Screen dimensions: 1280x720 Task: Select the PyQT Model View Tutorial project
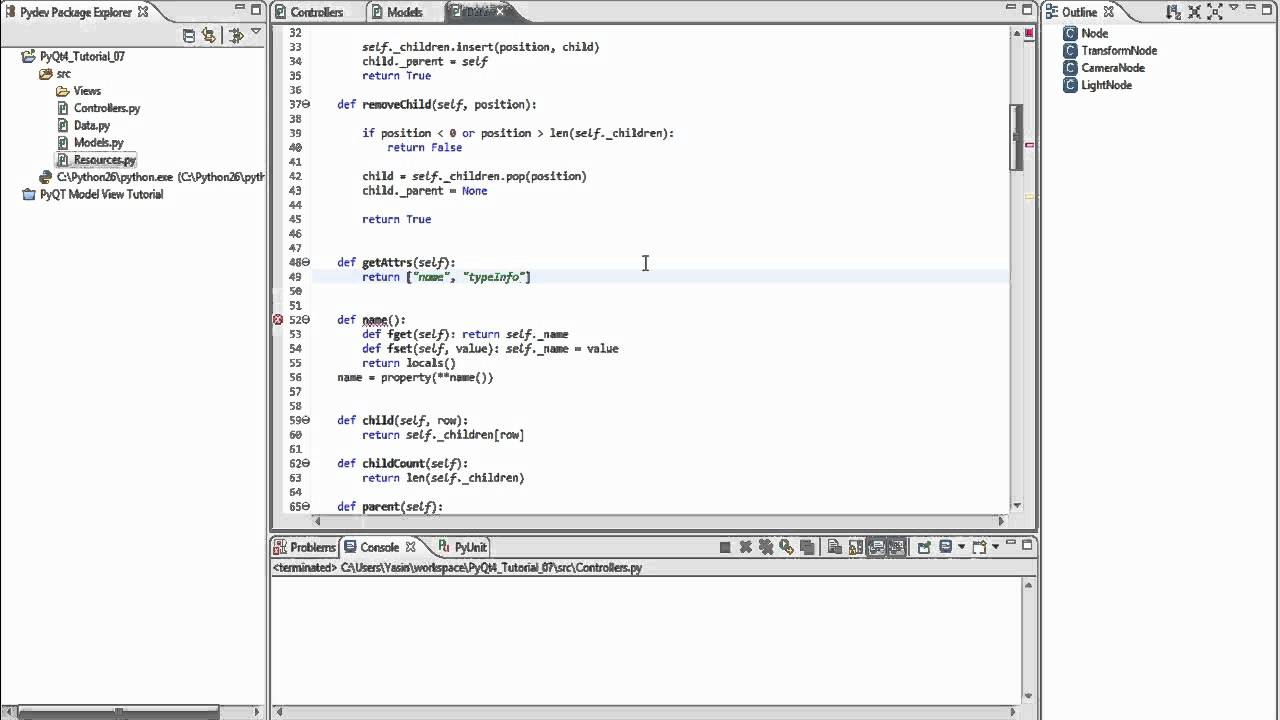pyautogui.click(x=101, y=194)
